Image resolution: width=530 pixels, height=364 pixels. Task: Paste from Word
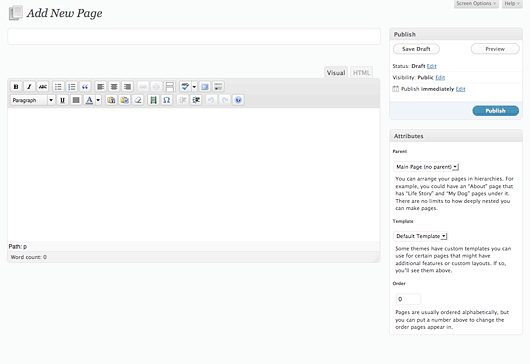coord(125,100)
